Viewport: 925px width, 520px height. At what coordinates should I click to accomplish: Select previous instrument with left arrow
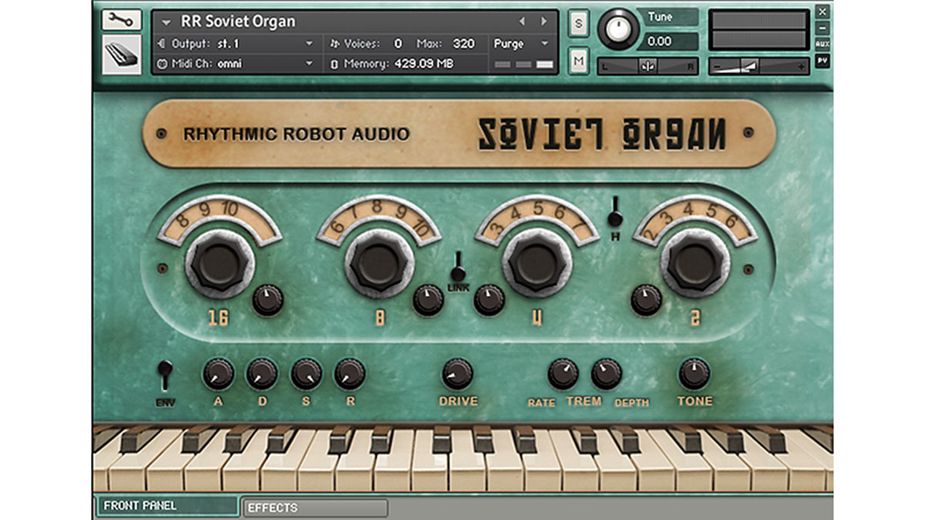(522, 22)
